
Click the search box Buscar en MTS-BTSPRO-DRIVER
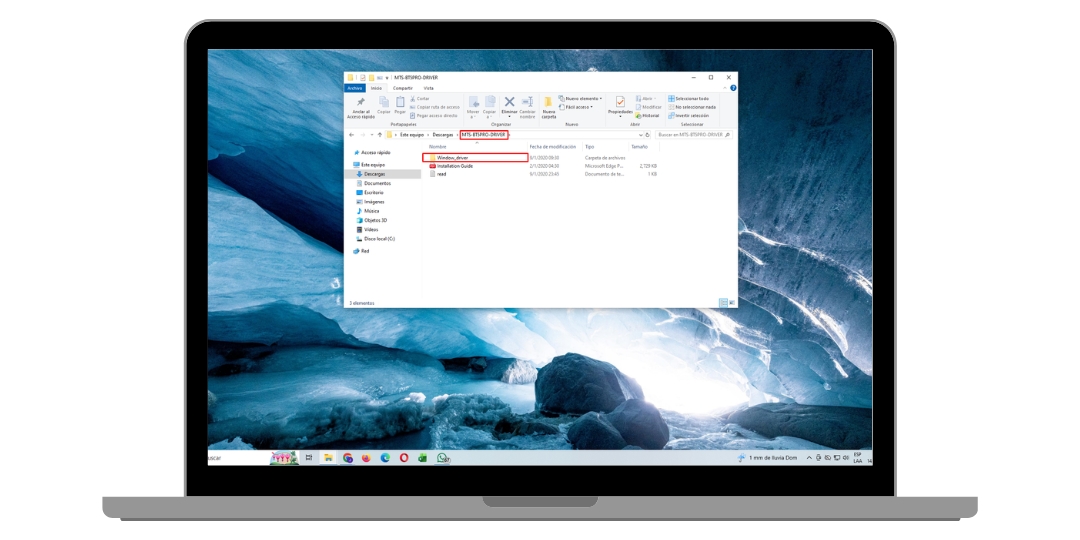(x=690, y=134)
